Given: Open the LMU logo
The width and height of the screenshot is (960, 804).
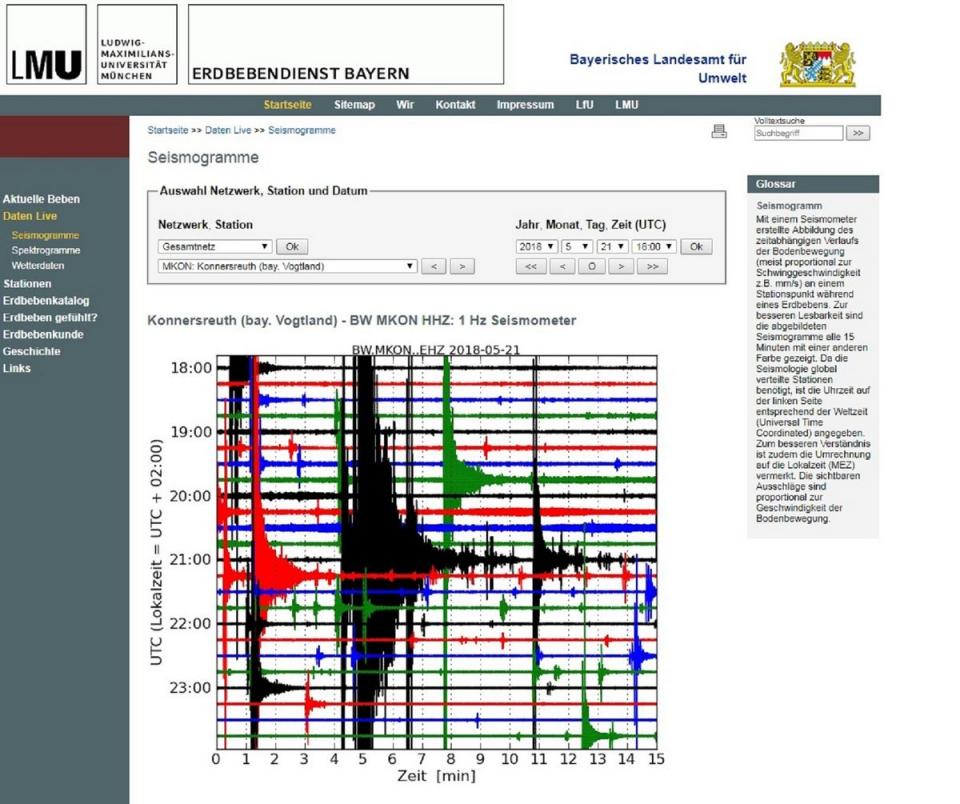Looking at the screenshot, I should click(47, 45).
